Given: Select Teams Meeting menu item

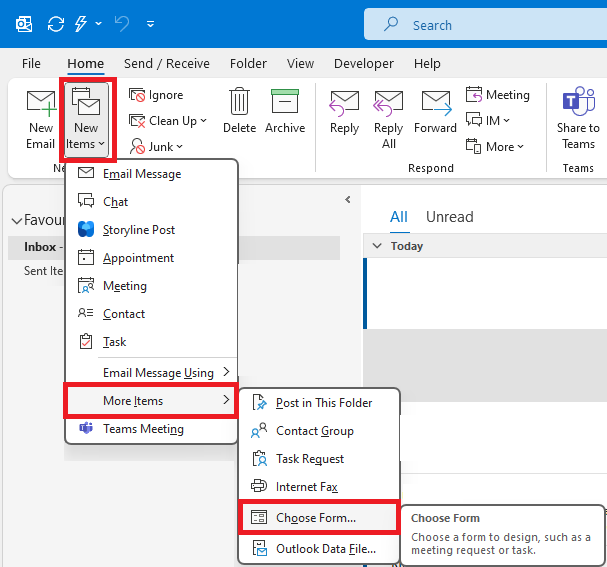Looking at the screenshot, I should click(x=151, y=429).
